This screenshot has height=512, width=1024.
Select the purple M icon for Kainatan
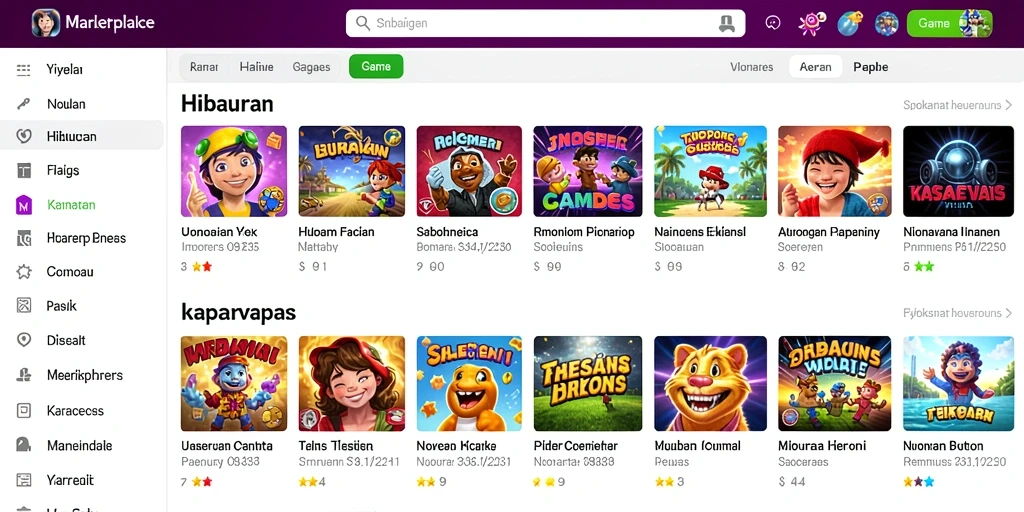24,205
